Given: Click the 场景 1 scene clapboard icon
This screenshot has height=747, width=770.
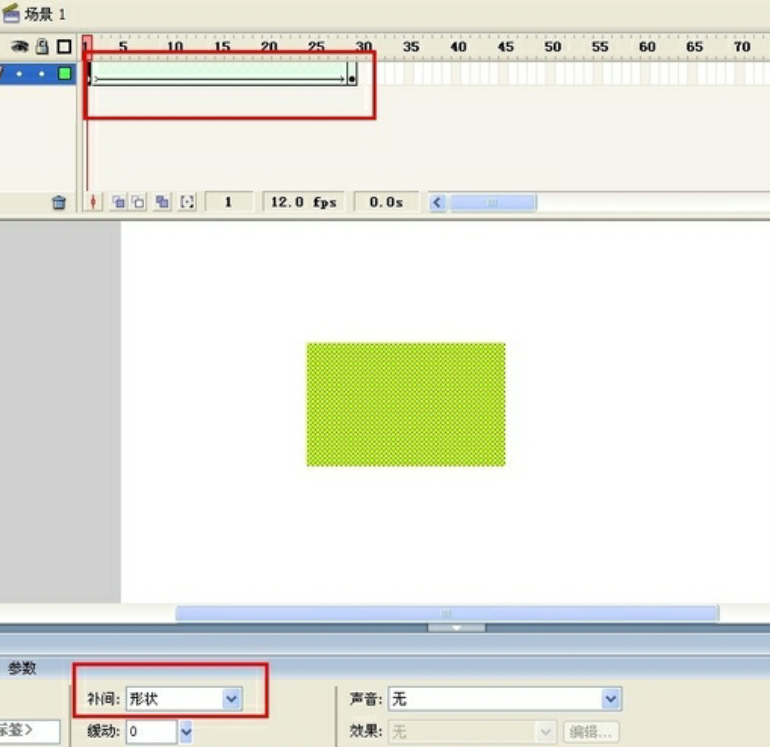Looking at the screenshot, I should (12, 14).
